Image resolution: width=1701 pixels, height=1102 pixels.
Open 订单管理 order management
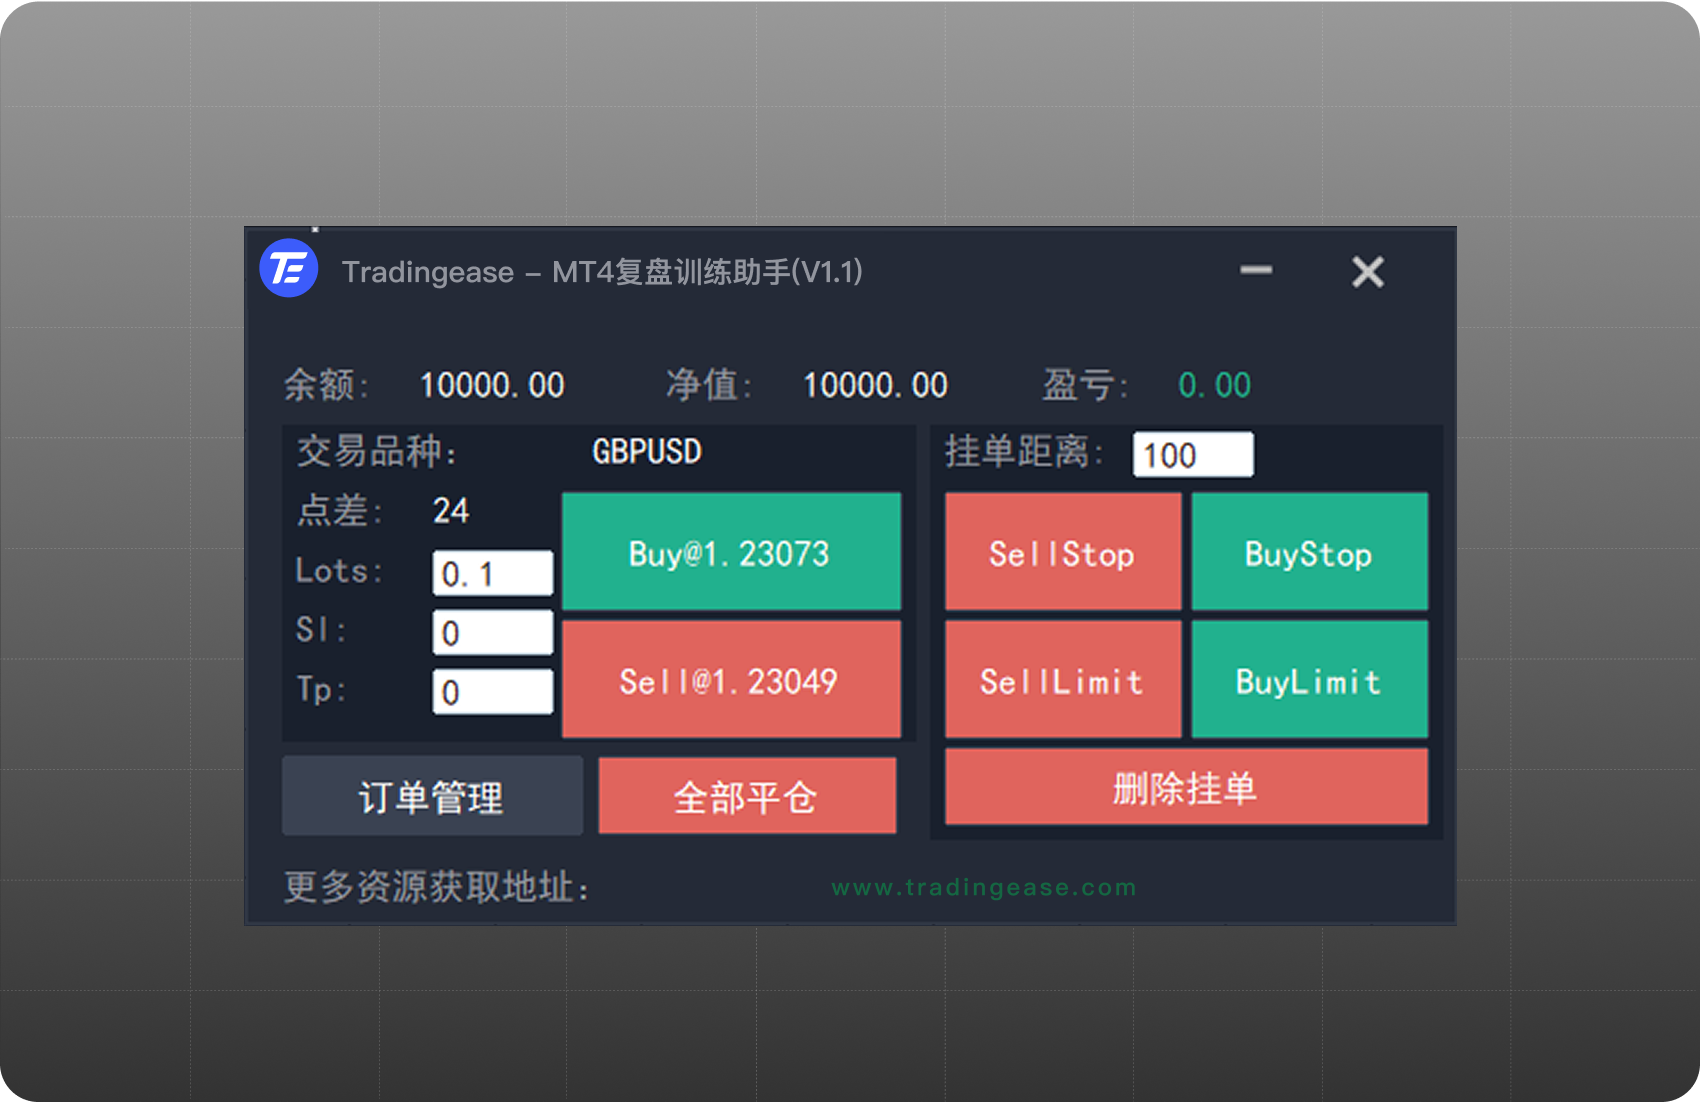[x=432, y=797]
